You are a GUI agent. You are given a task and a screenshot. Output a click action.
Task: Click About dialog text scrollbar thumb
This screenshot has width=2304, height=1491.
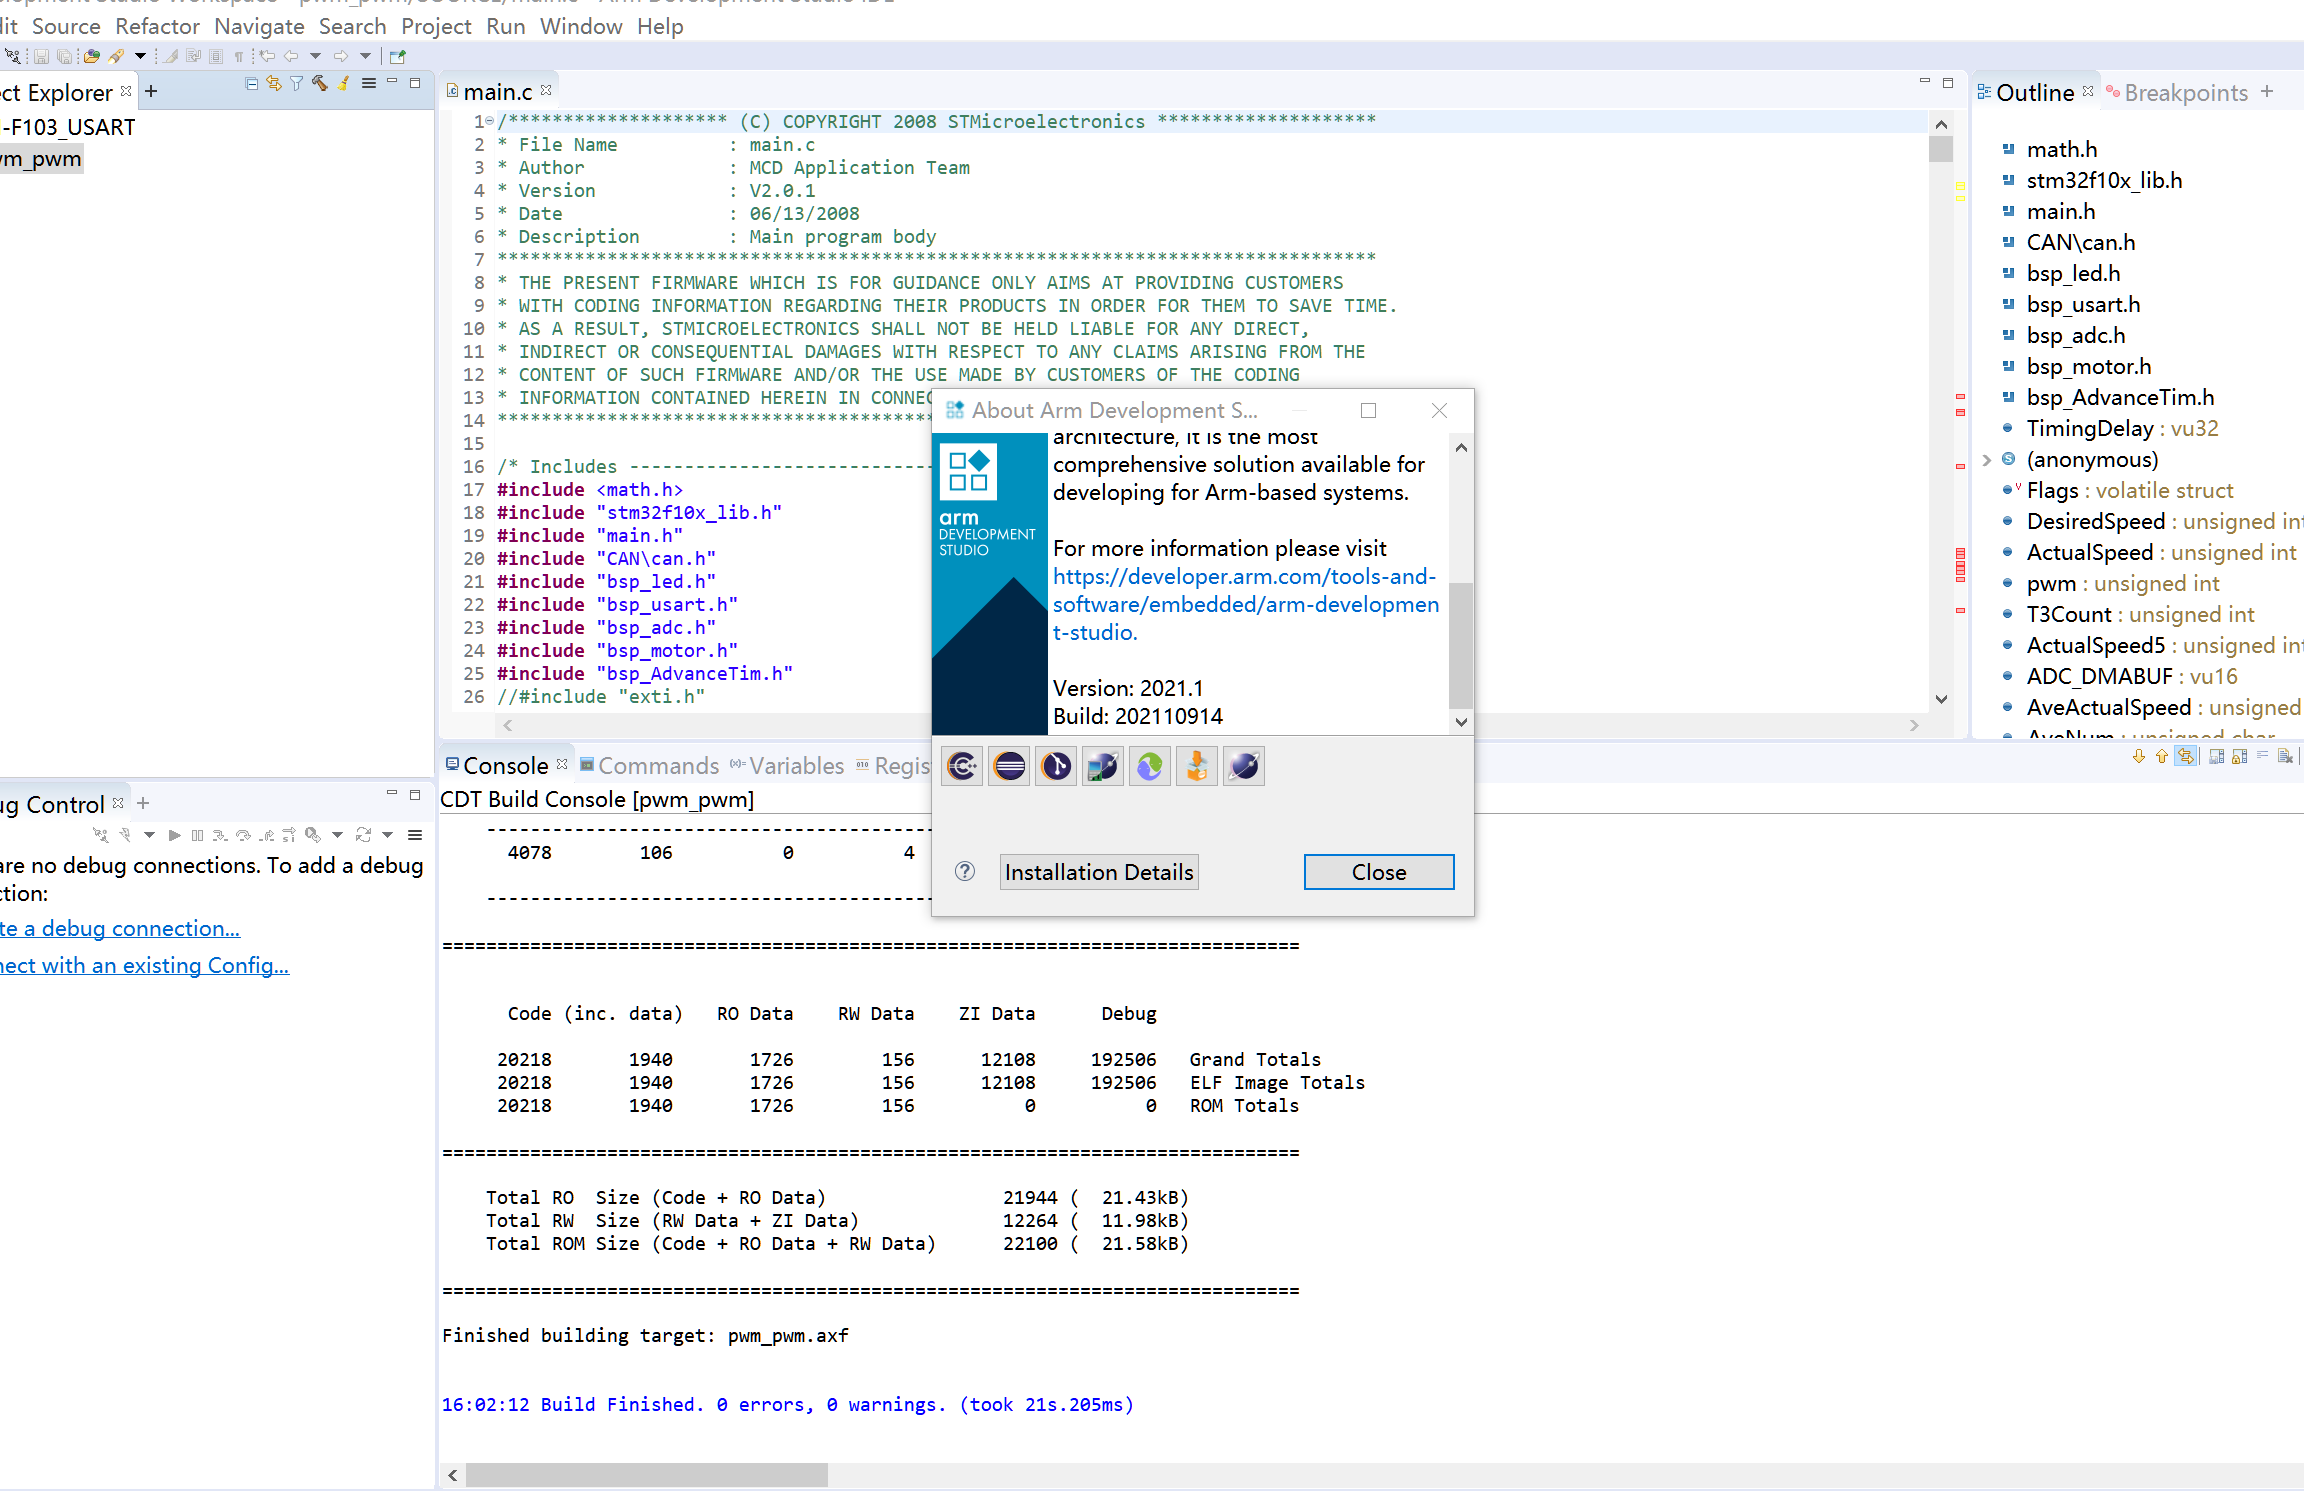[x=1461, y=644]
